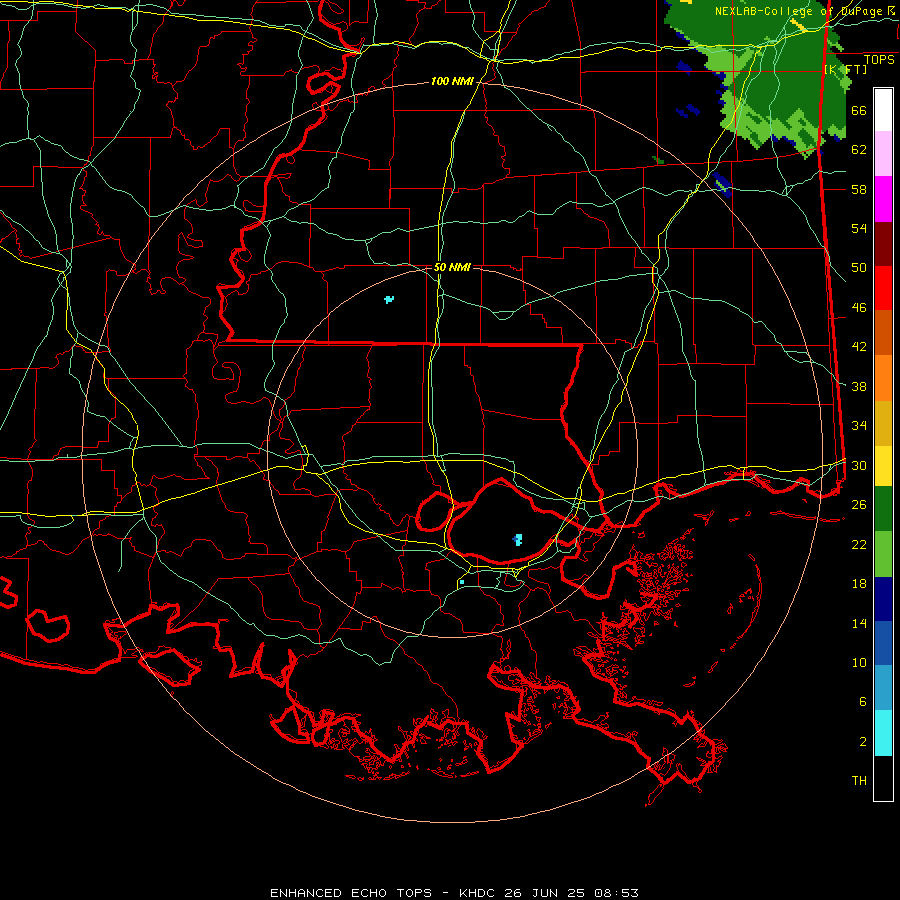Click the bright orange legend band
The image size is (900, 900).
click(x=883, y=378)
